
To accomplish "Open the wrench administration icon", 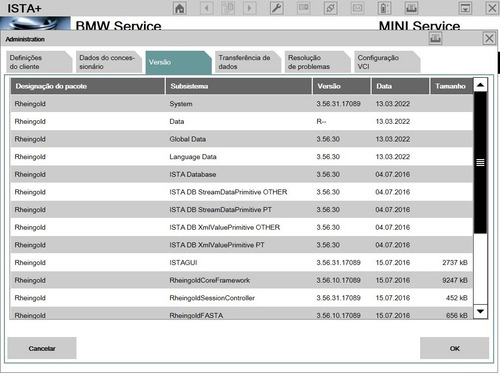I will 277,8.
